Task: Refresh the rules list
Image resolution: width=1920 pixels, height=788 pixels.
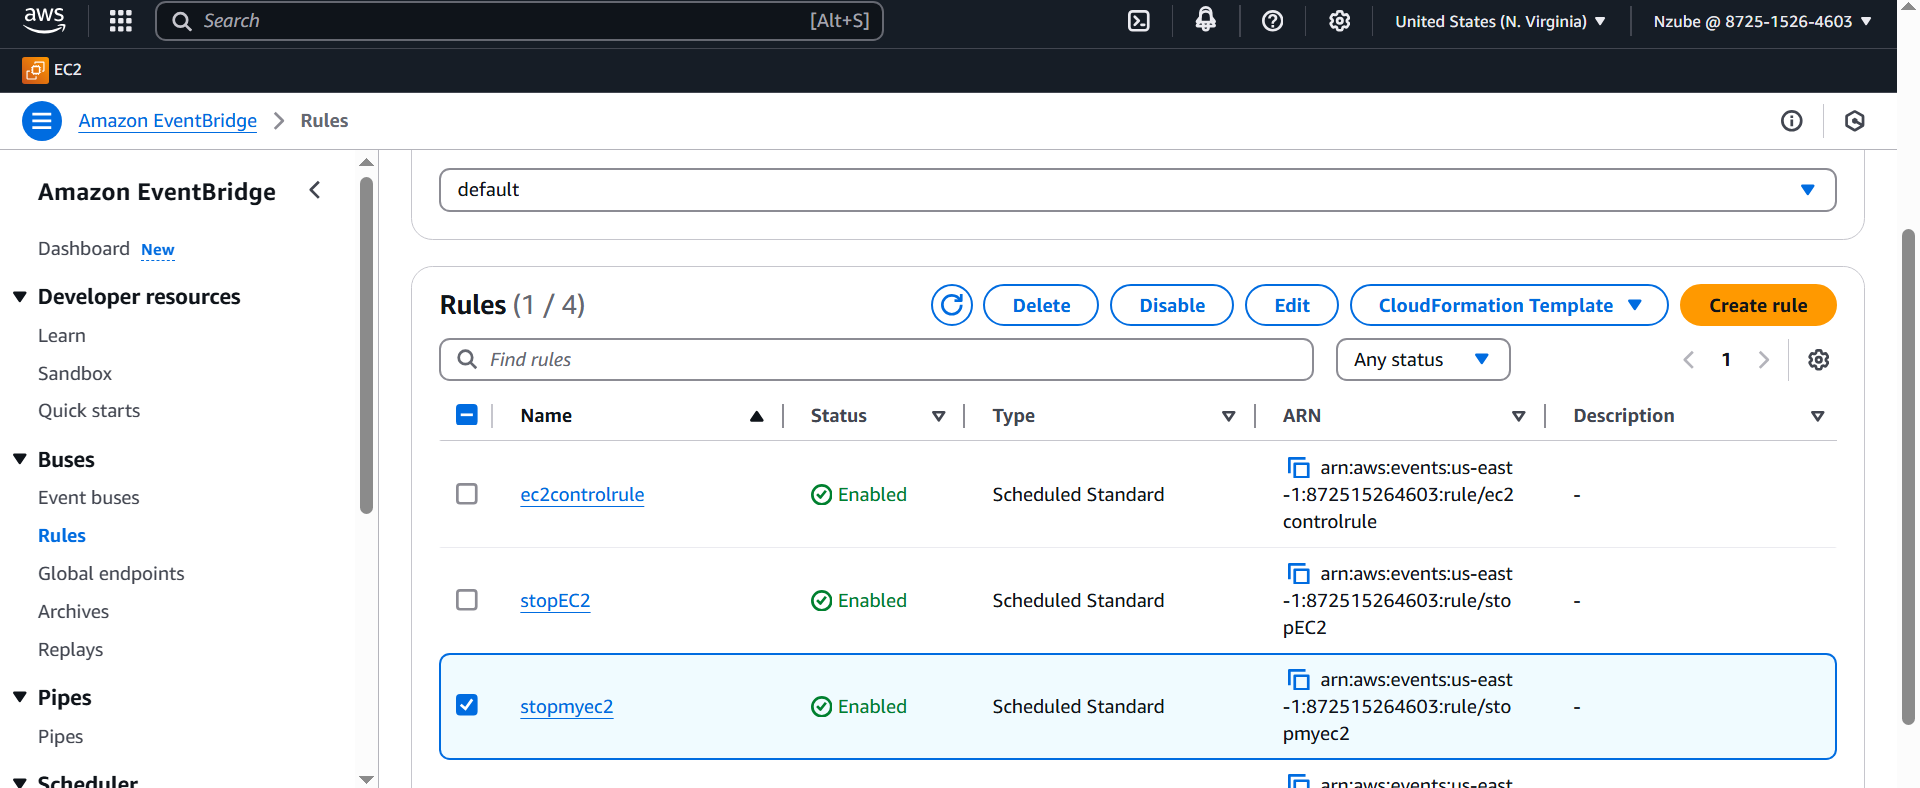Action: pyautogui.click(x=952, y=305)
